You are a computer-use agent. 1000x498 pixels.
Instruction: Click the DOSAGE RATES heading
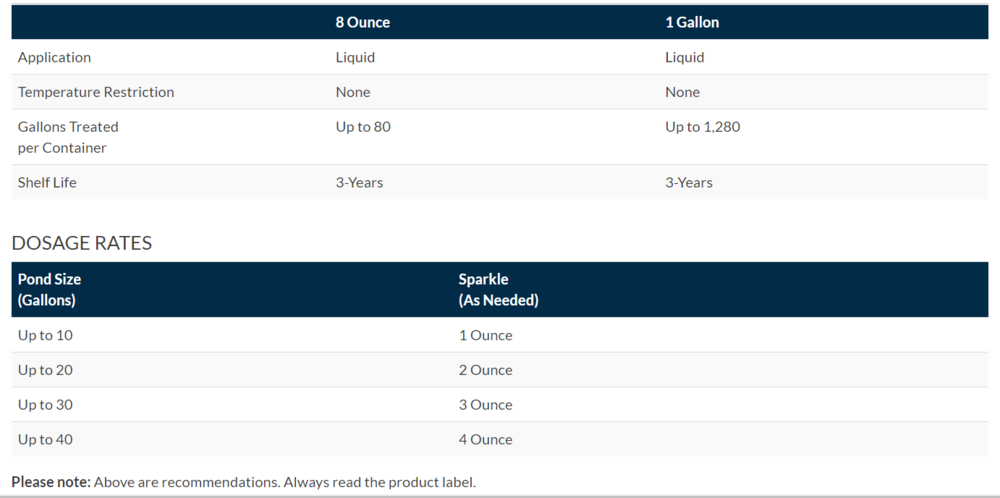click(82, 243)
